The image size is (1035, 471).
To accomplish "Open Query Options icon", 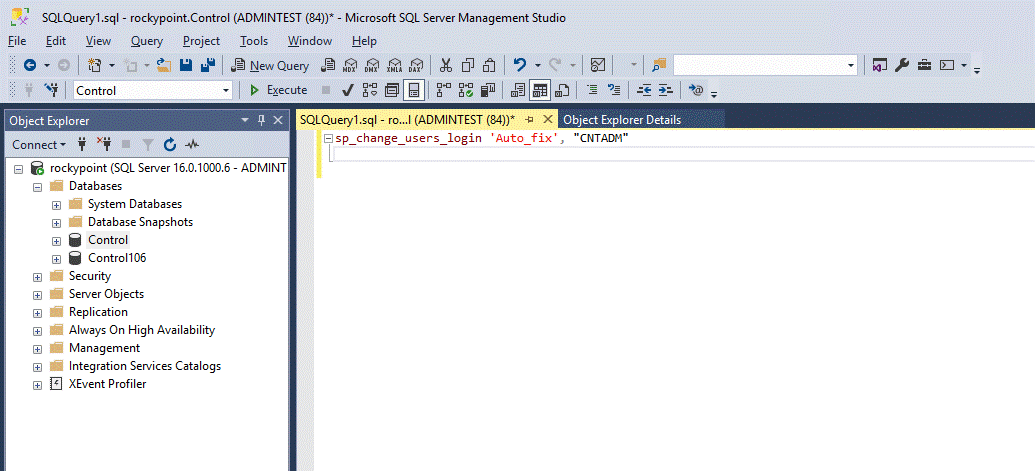I will point(392,90).
